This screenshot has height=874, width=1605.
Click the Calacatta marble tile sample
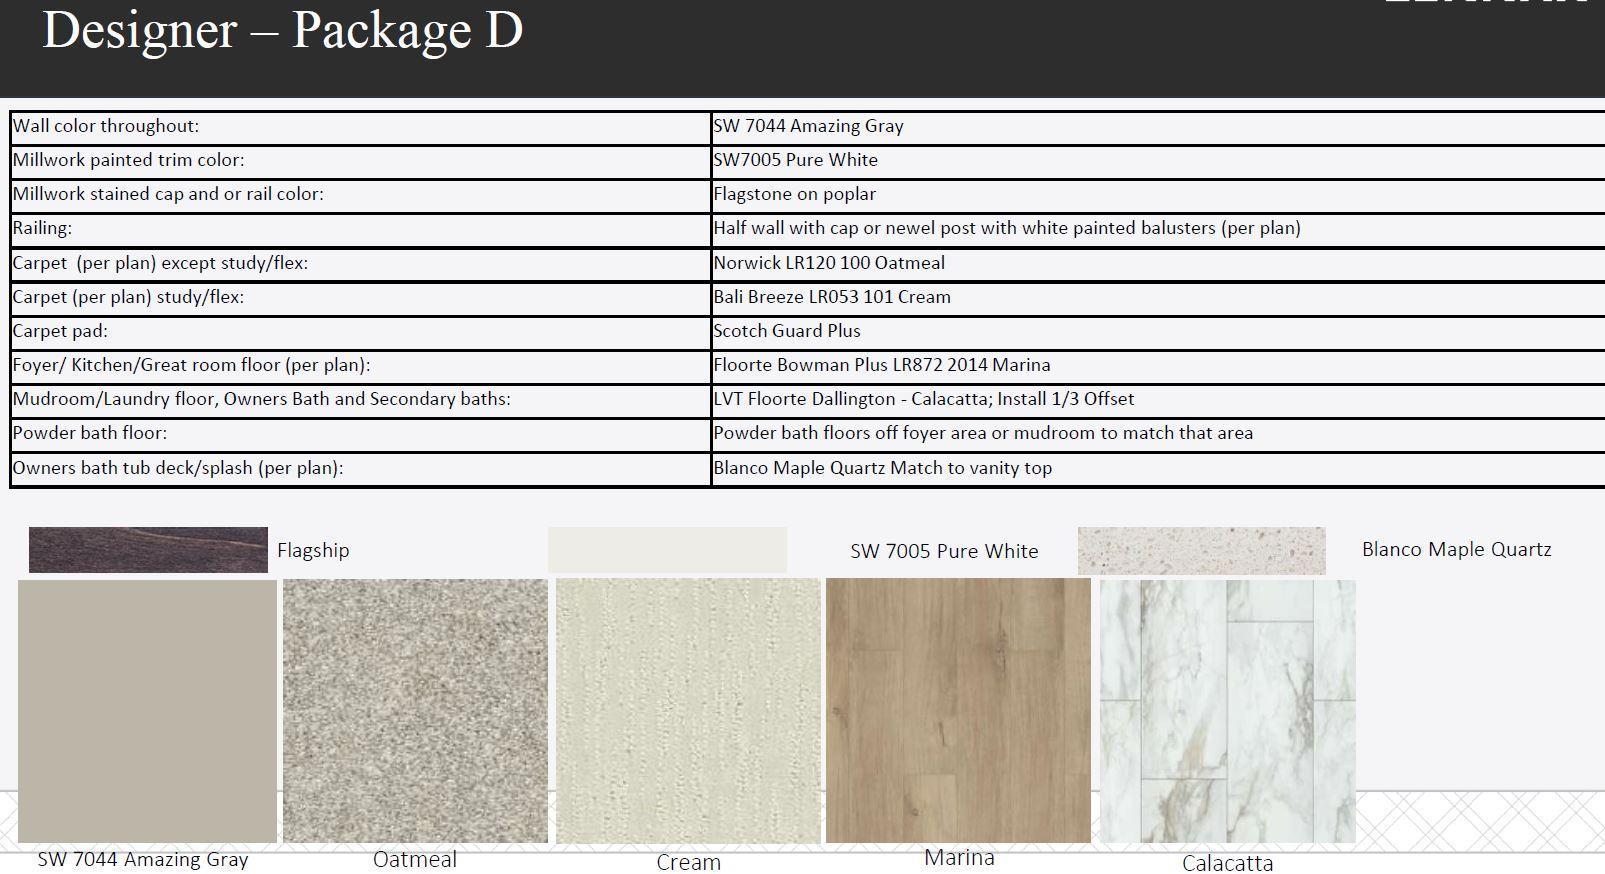pyautogui.click(x=1228, y=711)
